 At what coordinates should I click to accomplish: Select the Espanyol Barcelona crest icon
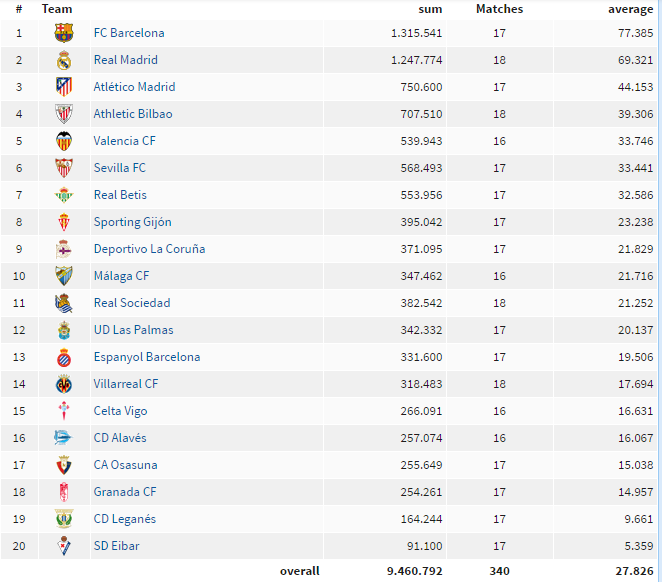64,357
